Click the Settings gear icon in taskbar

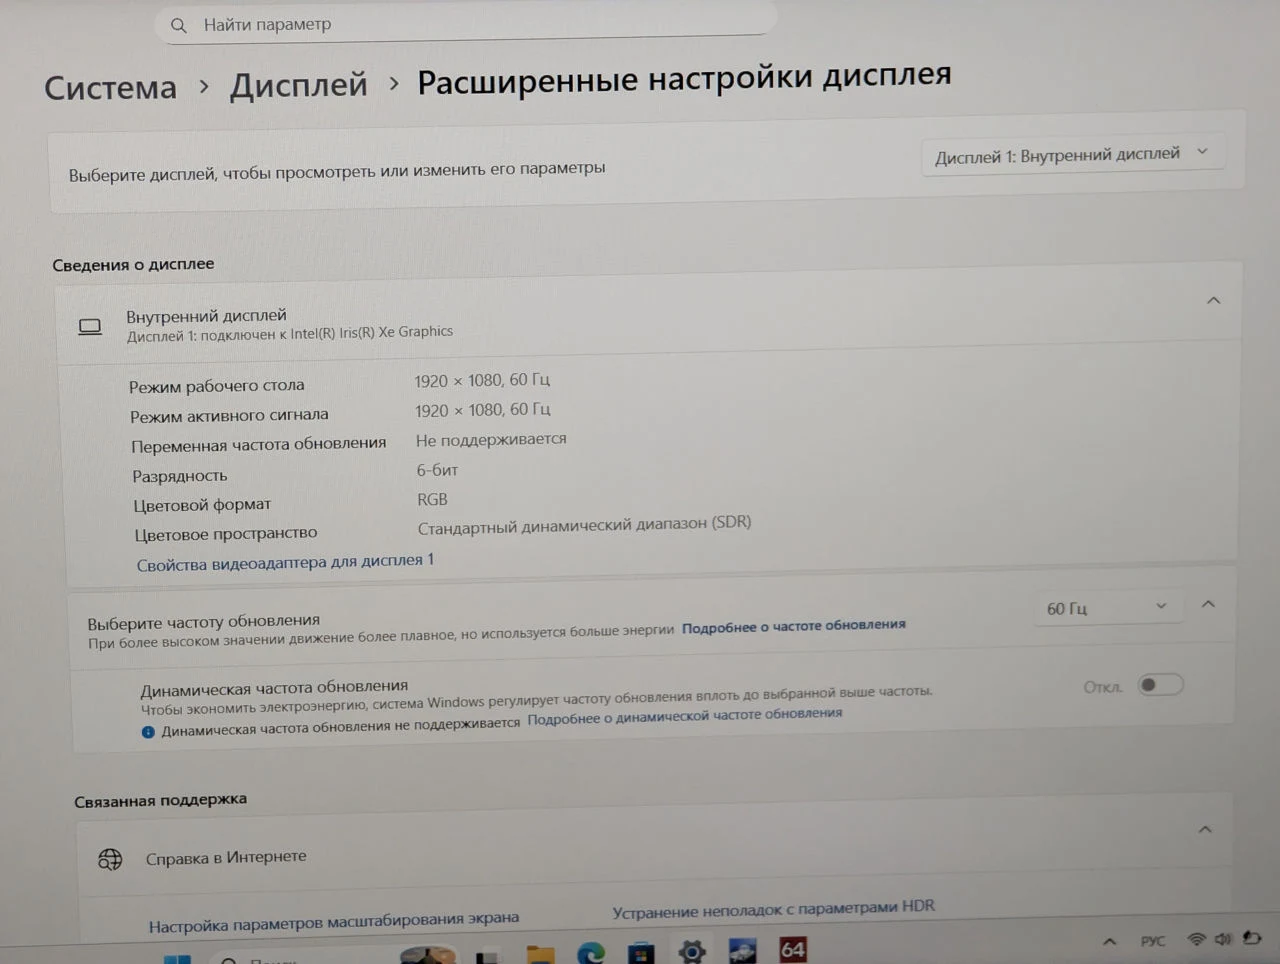point(691,951)
